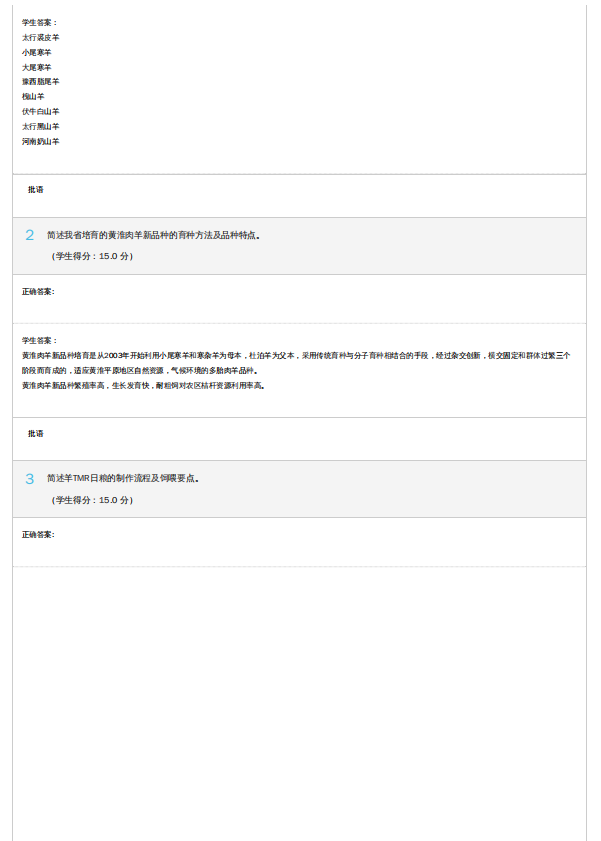Image resolution: width=601 pixels, height=841 pixels.
Task: Select the 太行黑山羊 answer line
Action: point(41,127)
